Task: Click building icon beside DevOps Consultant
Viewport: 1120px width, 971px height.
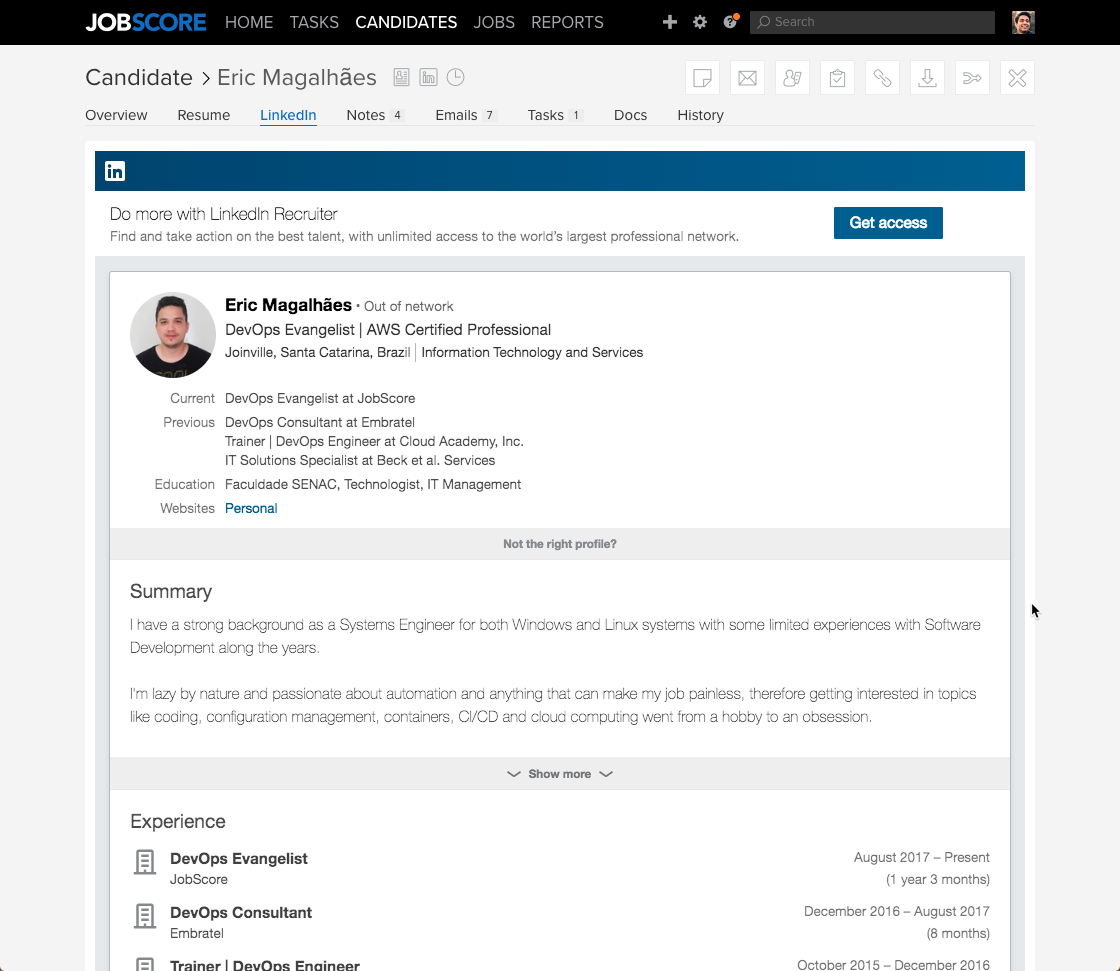Action: (x=145, y=916)
